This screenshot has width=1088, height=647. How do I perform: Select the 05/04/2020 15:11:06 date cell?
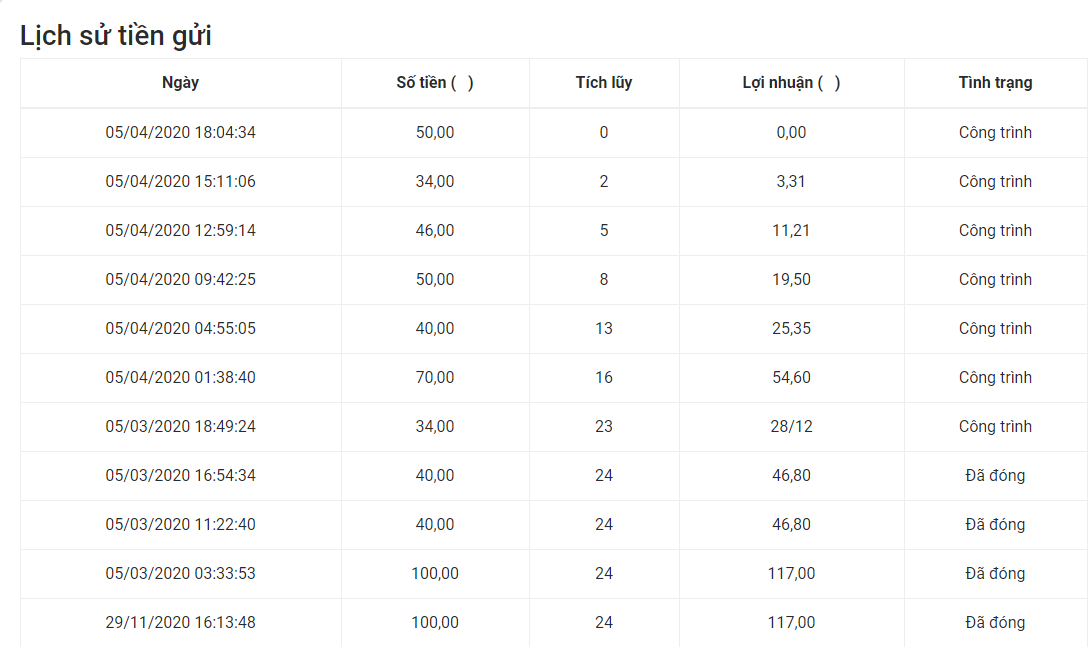click(x=180, y=181)
